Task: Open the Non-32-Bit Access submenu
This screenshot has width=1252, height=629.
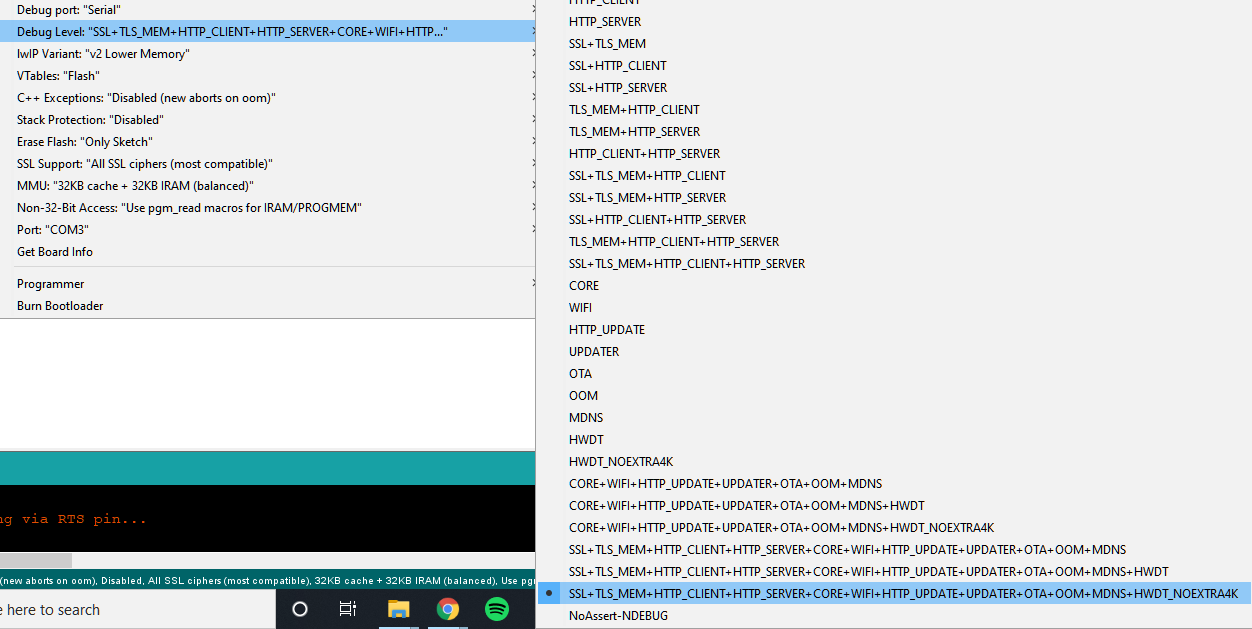Action: click(x=268, y=208)
